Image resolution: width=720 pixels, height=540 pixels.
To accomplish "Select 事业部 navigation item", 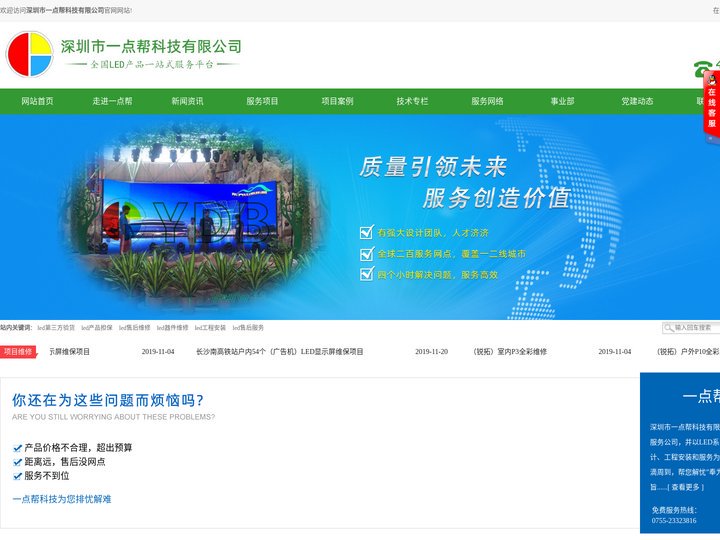I will pyautogui.click(x=562, y=101).
